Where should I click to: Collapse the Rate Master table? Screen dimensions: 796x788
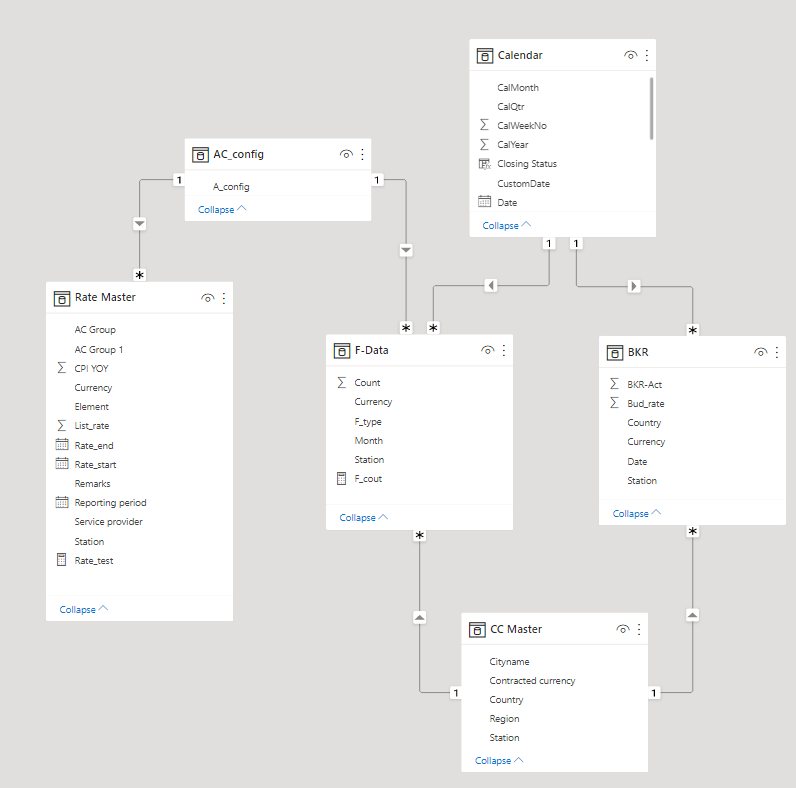click(x=84, y=609)
